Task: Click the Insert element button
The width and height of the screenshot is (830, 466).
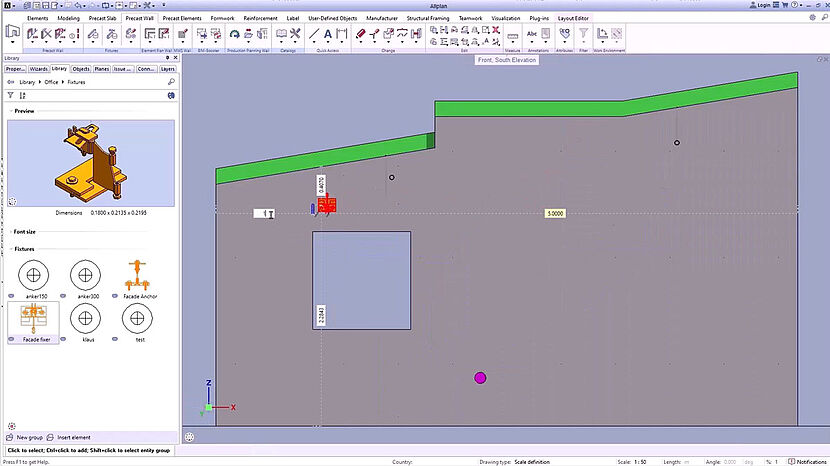Action: pos(69,437)
